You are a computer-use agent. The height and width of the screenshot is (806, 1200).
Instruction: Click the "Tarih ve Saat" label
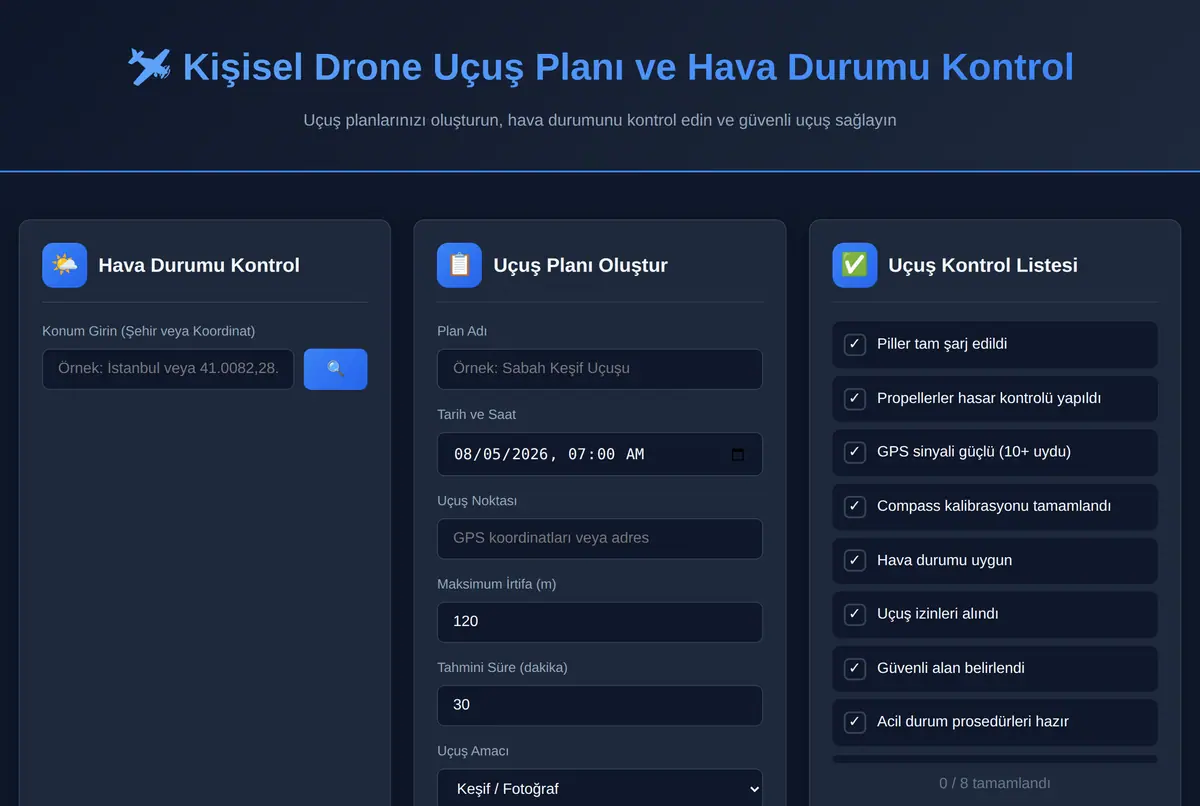pos(476,414)
